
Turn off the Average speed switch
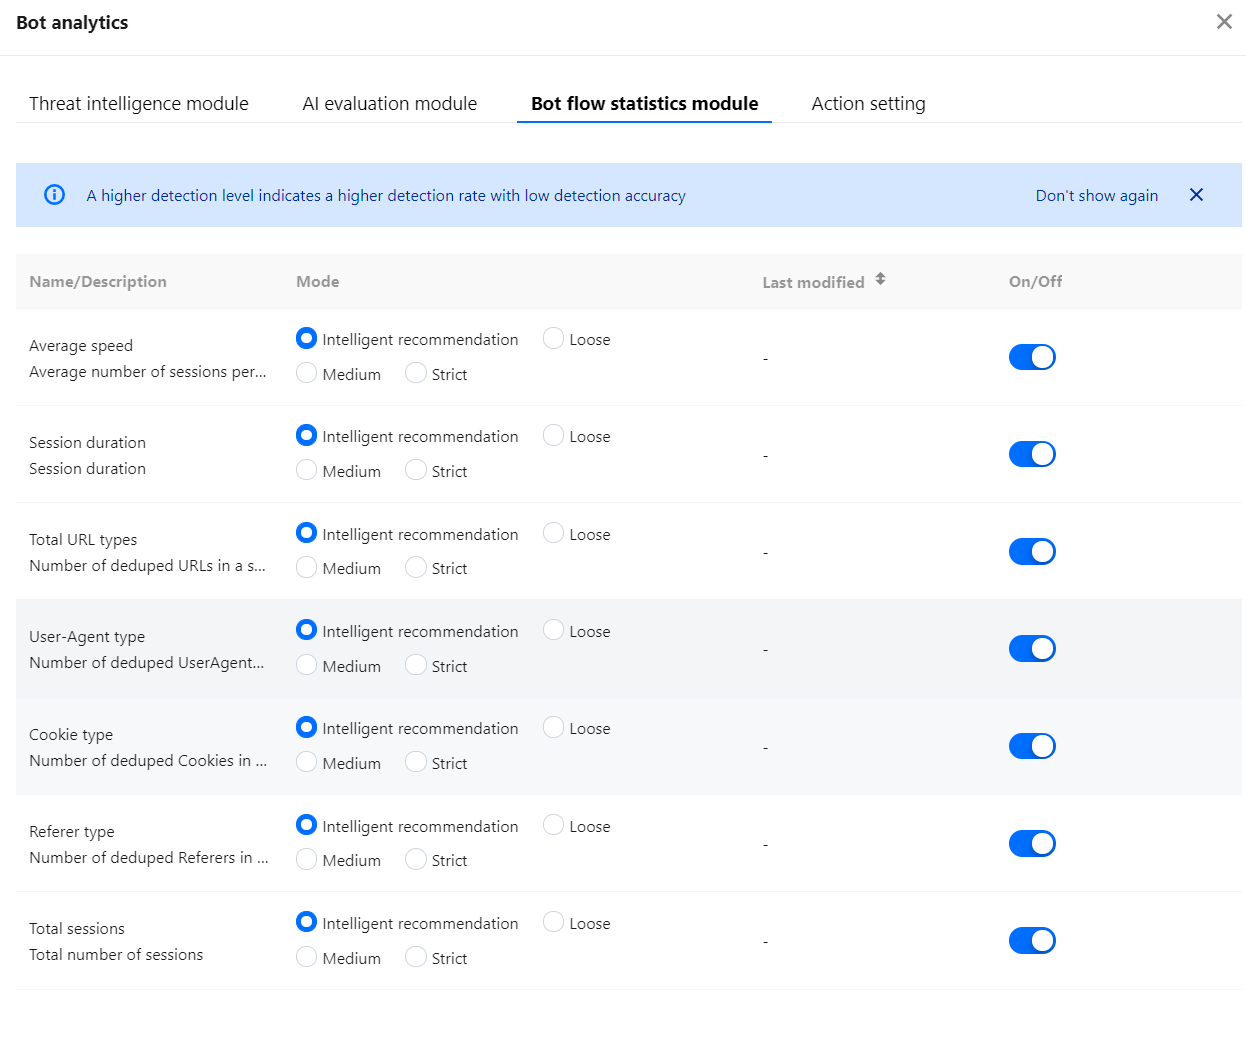pyautogui.click(x=1032, y=357)
